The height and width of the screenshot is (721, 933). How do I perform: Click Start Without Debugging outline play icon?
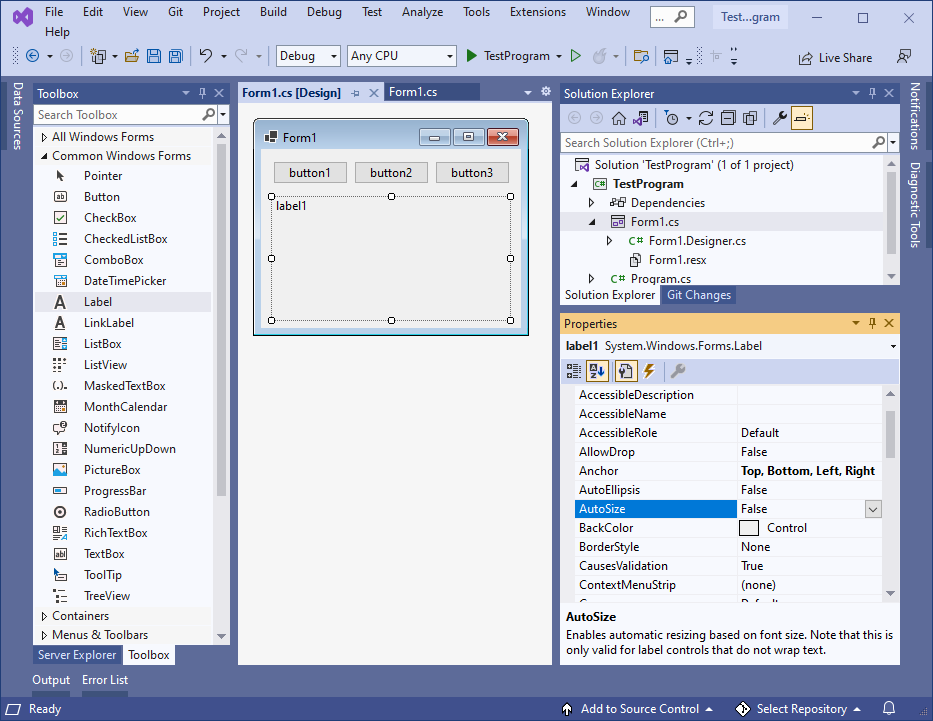click(x=575, y=56)
